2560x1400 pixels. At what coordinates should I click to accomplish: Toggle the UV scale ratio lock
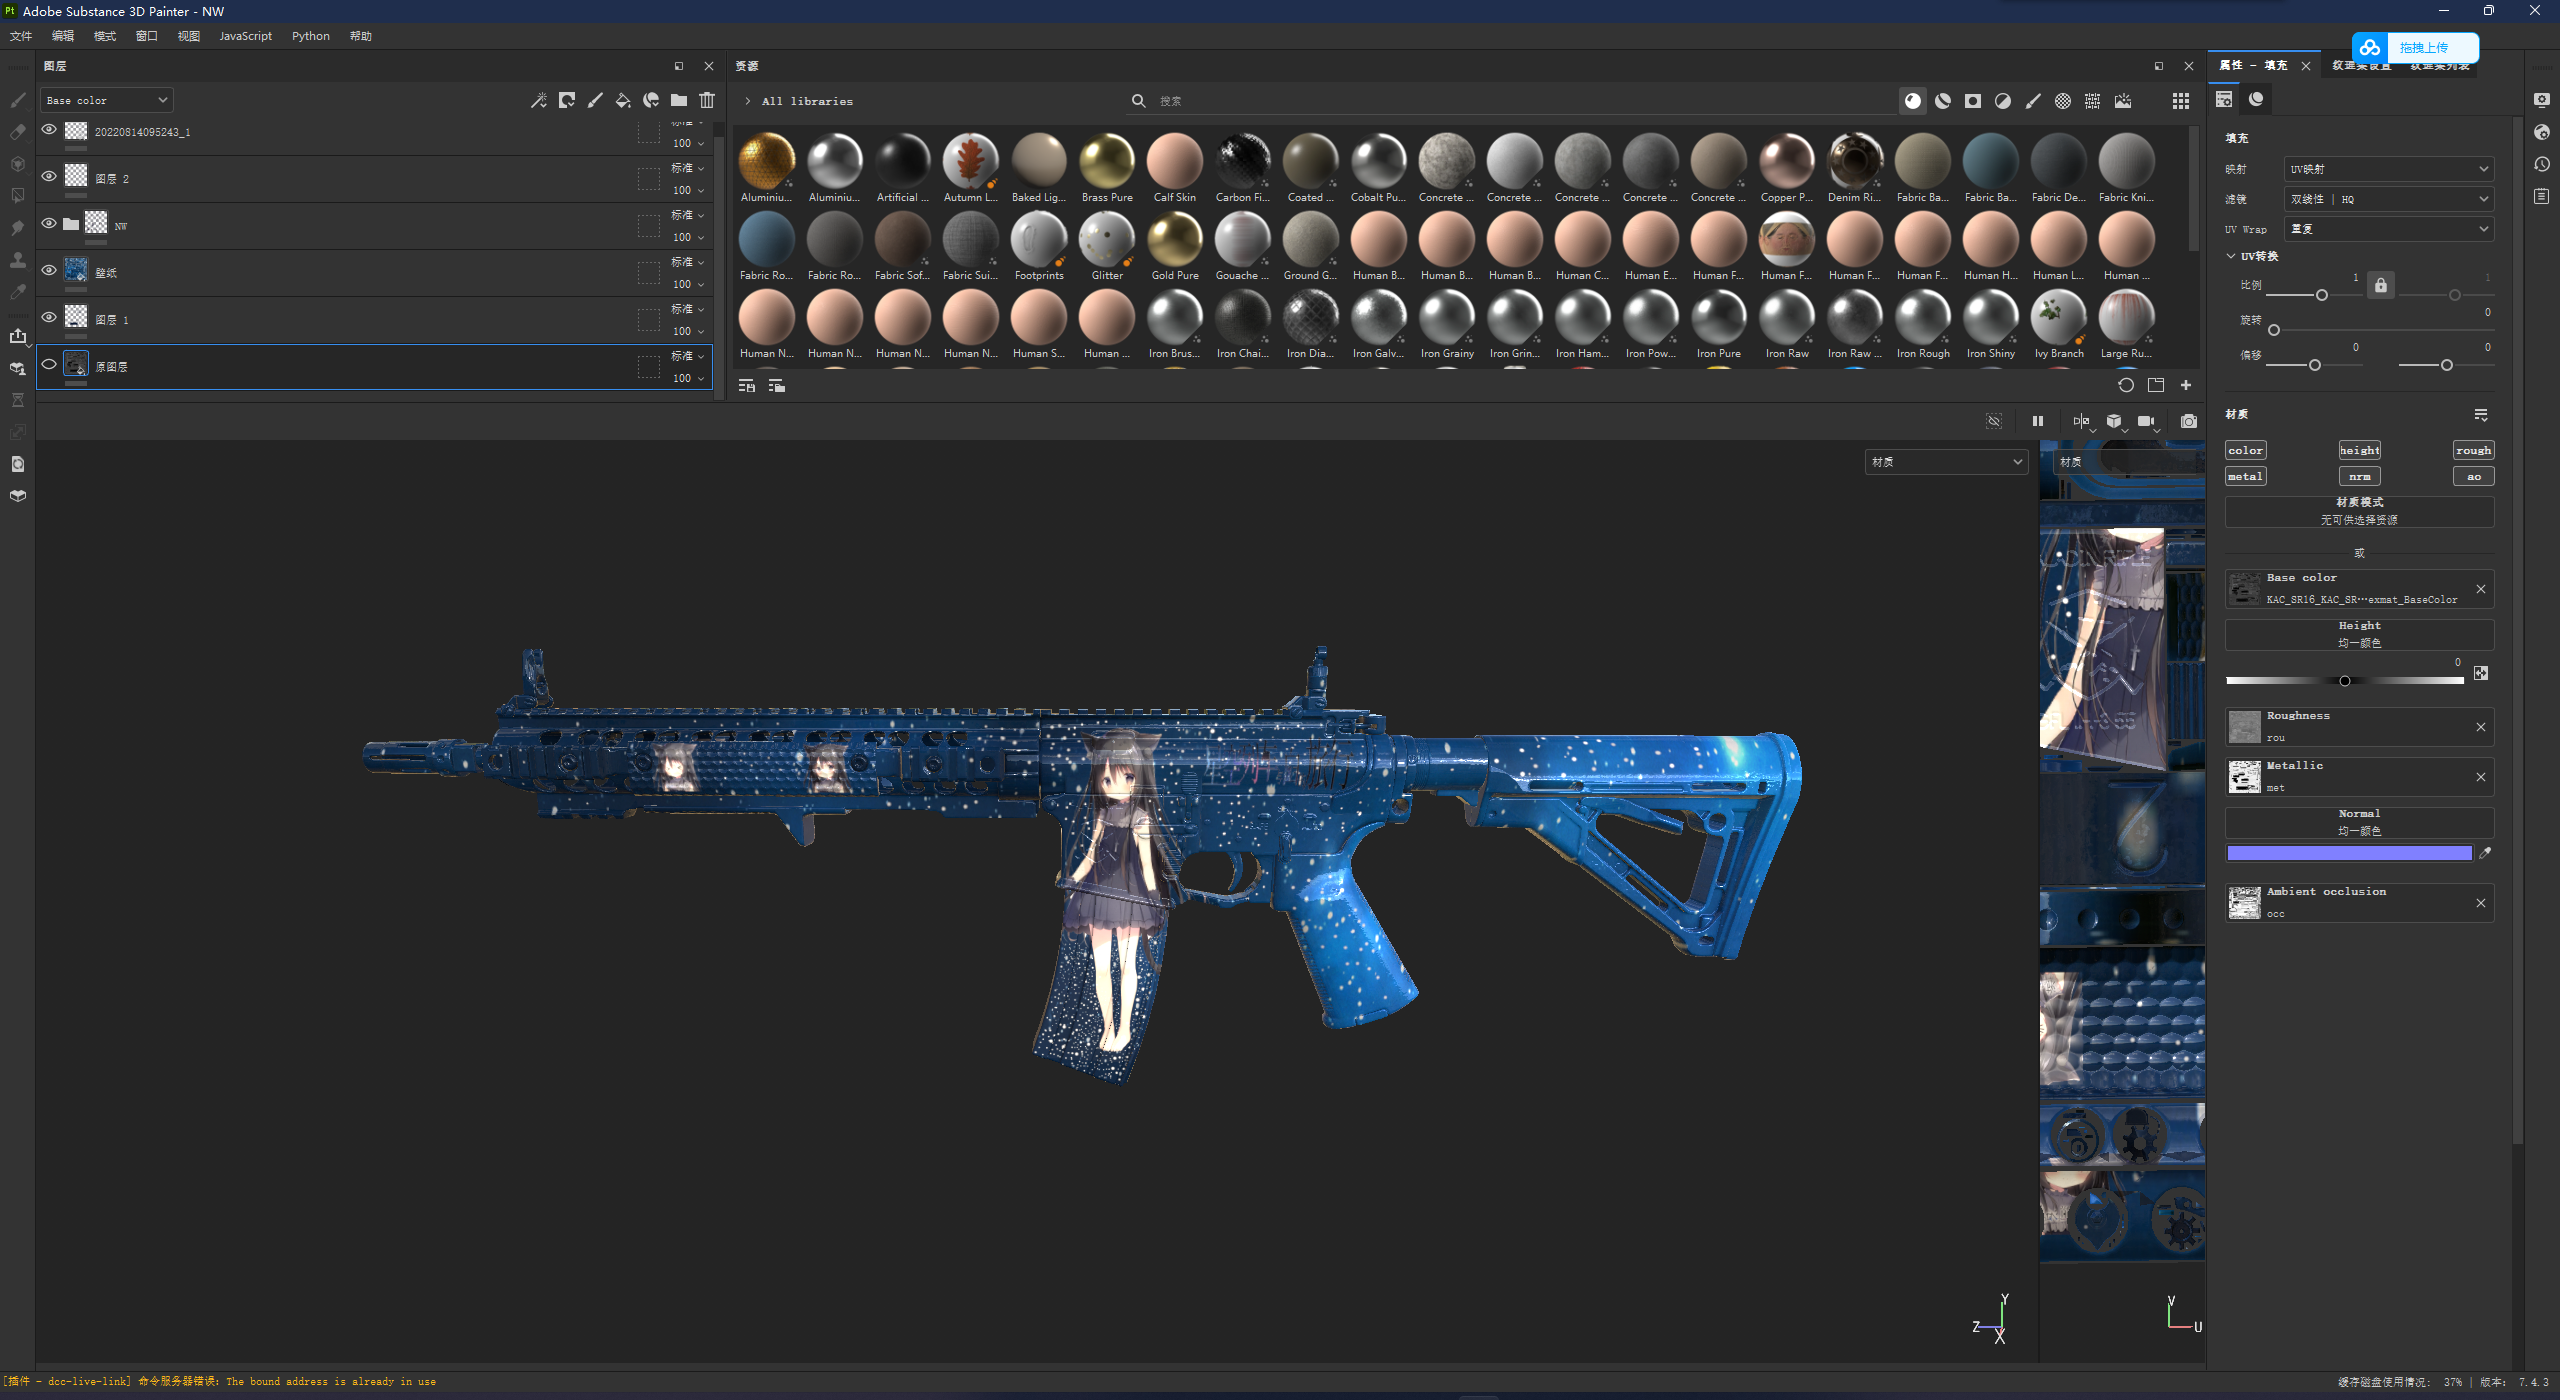coord(2381,285)
